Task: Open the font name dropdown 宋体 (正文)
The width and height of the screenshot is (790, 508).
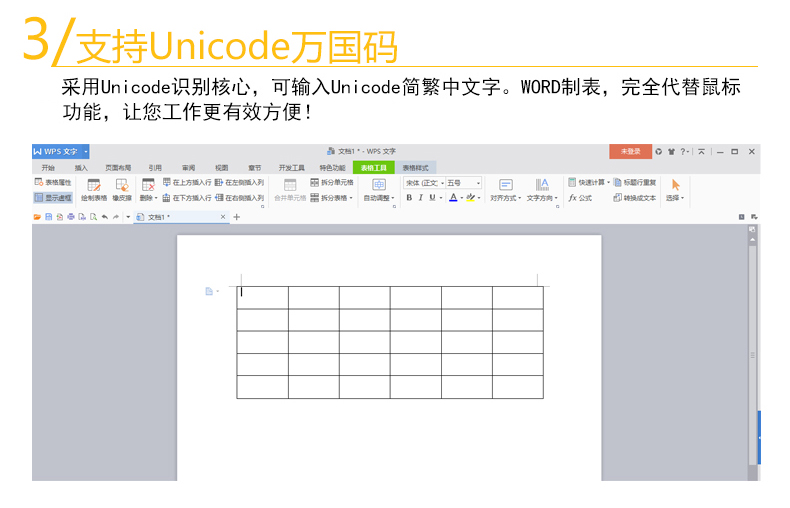Action: coord(423,183)
